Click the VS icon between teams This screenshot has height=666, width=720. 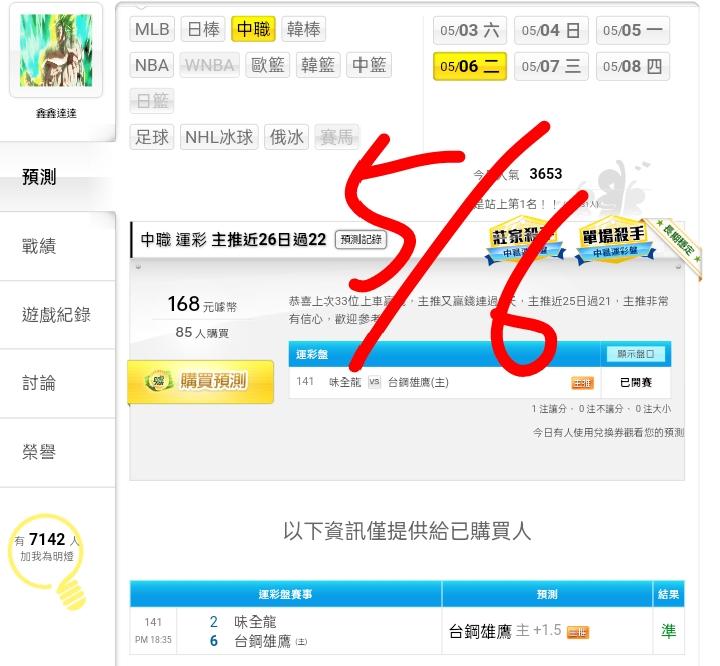[375, 382]
